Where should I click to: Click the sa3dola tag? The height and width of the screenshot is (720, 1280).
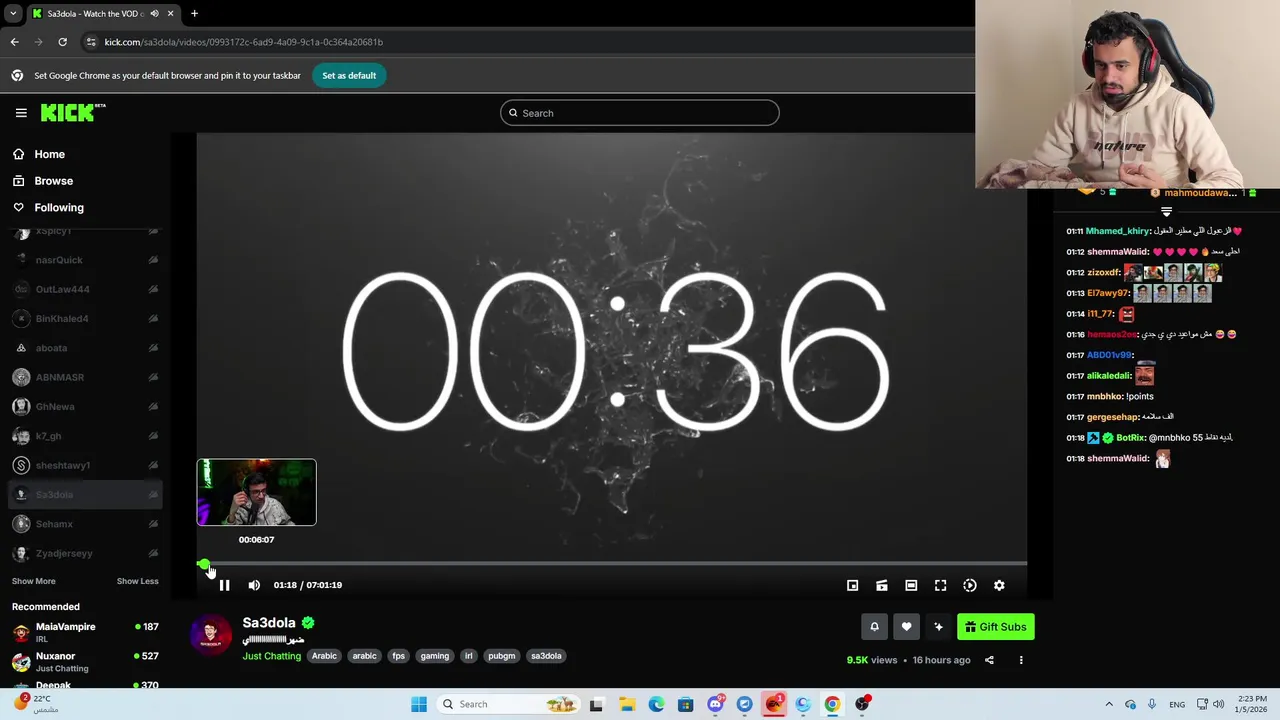click(x=546, y=656)
